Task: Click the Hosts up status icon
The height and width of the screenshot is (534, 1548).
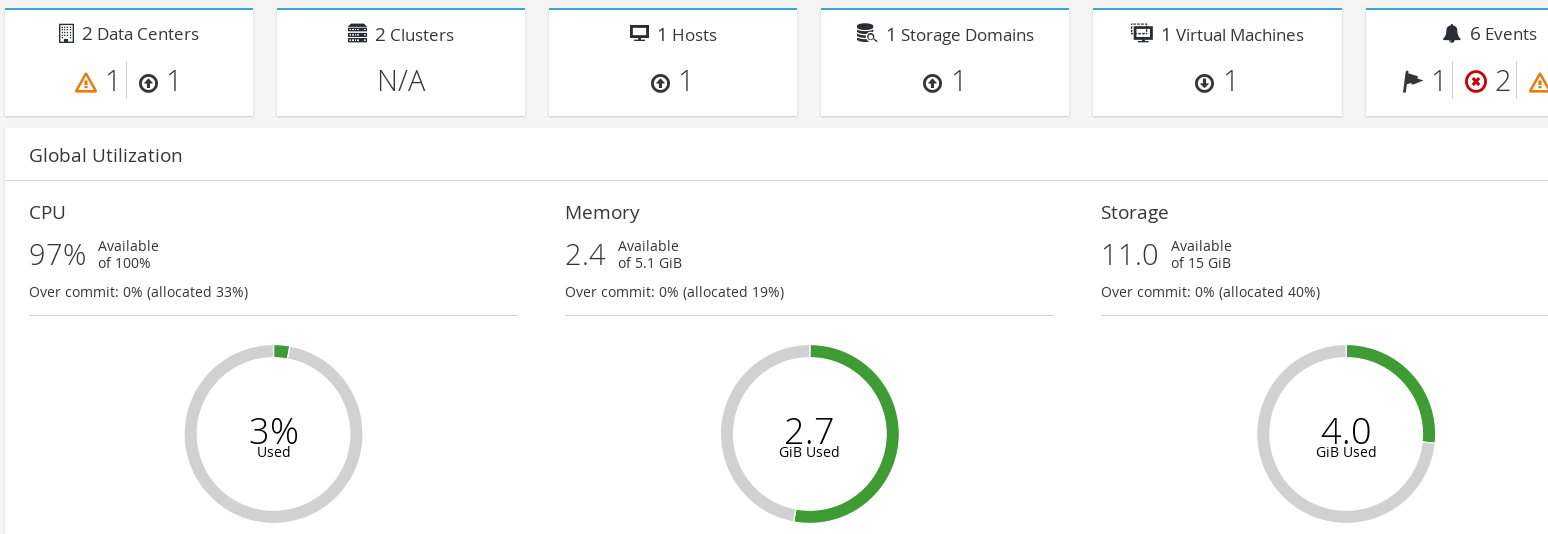Action: (x=660, y=84)
